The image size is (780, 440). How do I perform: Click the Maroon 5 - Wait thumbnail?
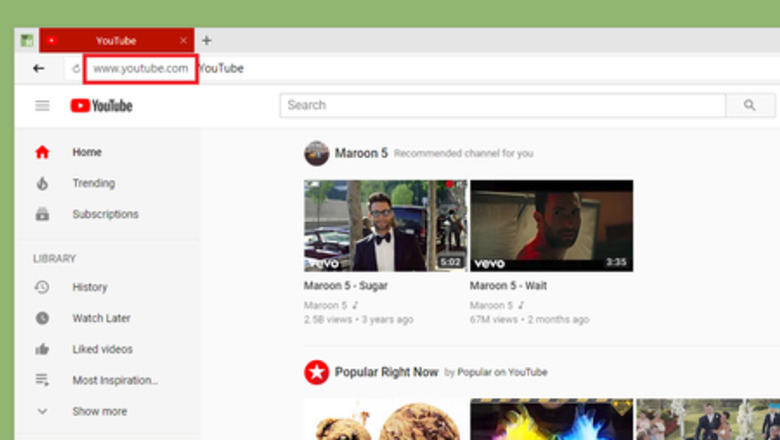551,226
